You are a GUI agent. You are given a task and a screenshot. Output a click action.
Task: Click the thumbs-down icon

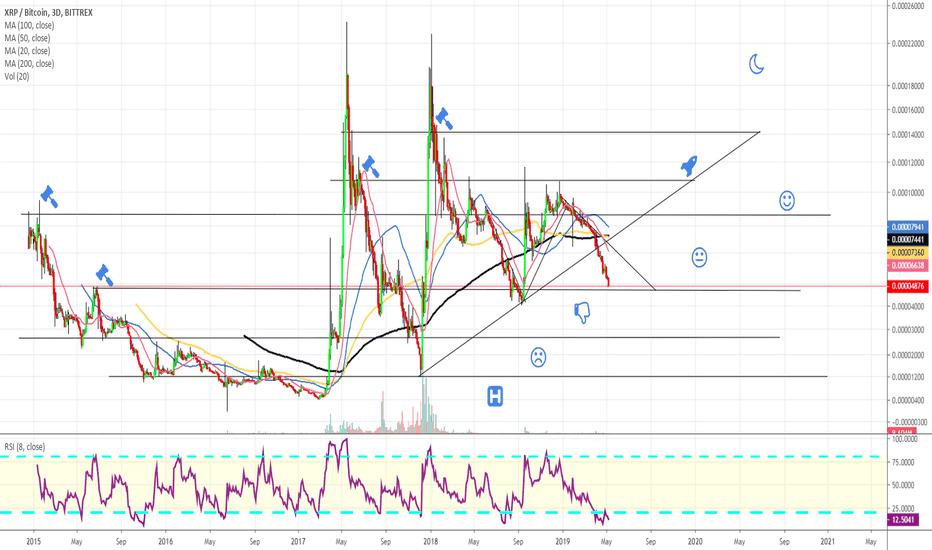coord(582,312)
